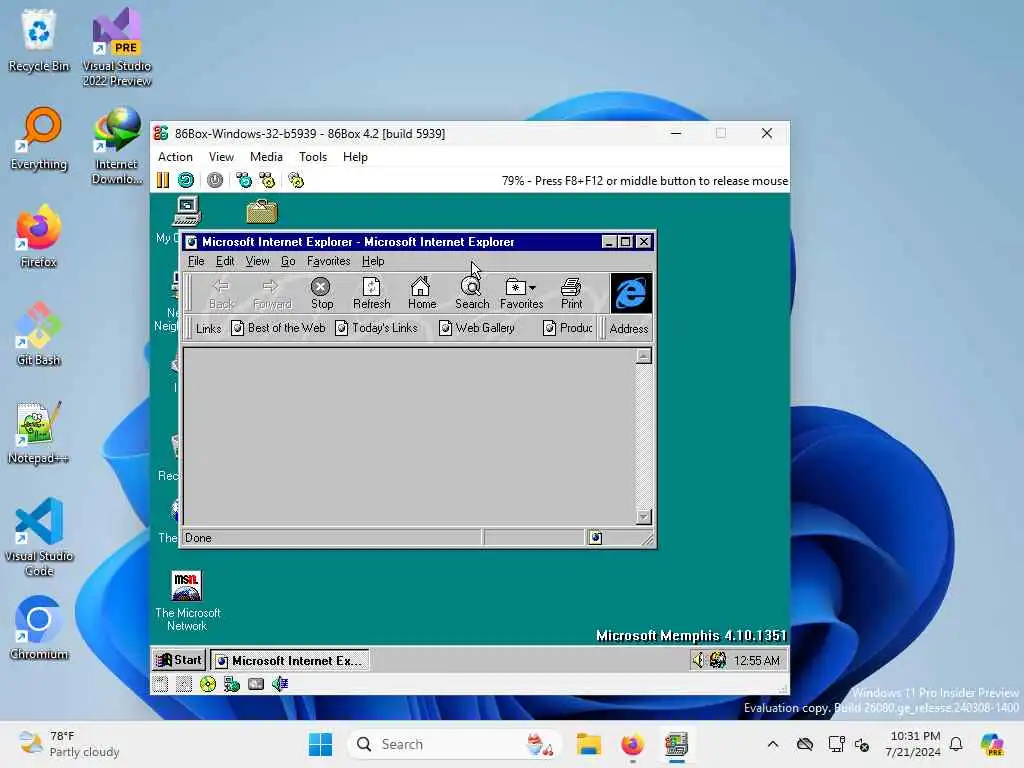Click the Stop button in Internet Explorer
This screenshot has height=768, width=1024.
[x=321, y=293]
